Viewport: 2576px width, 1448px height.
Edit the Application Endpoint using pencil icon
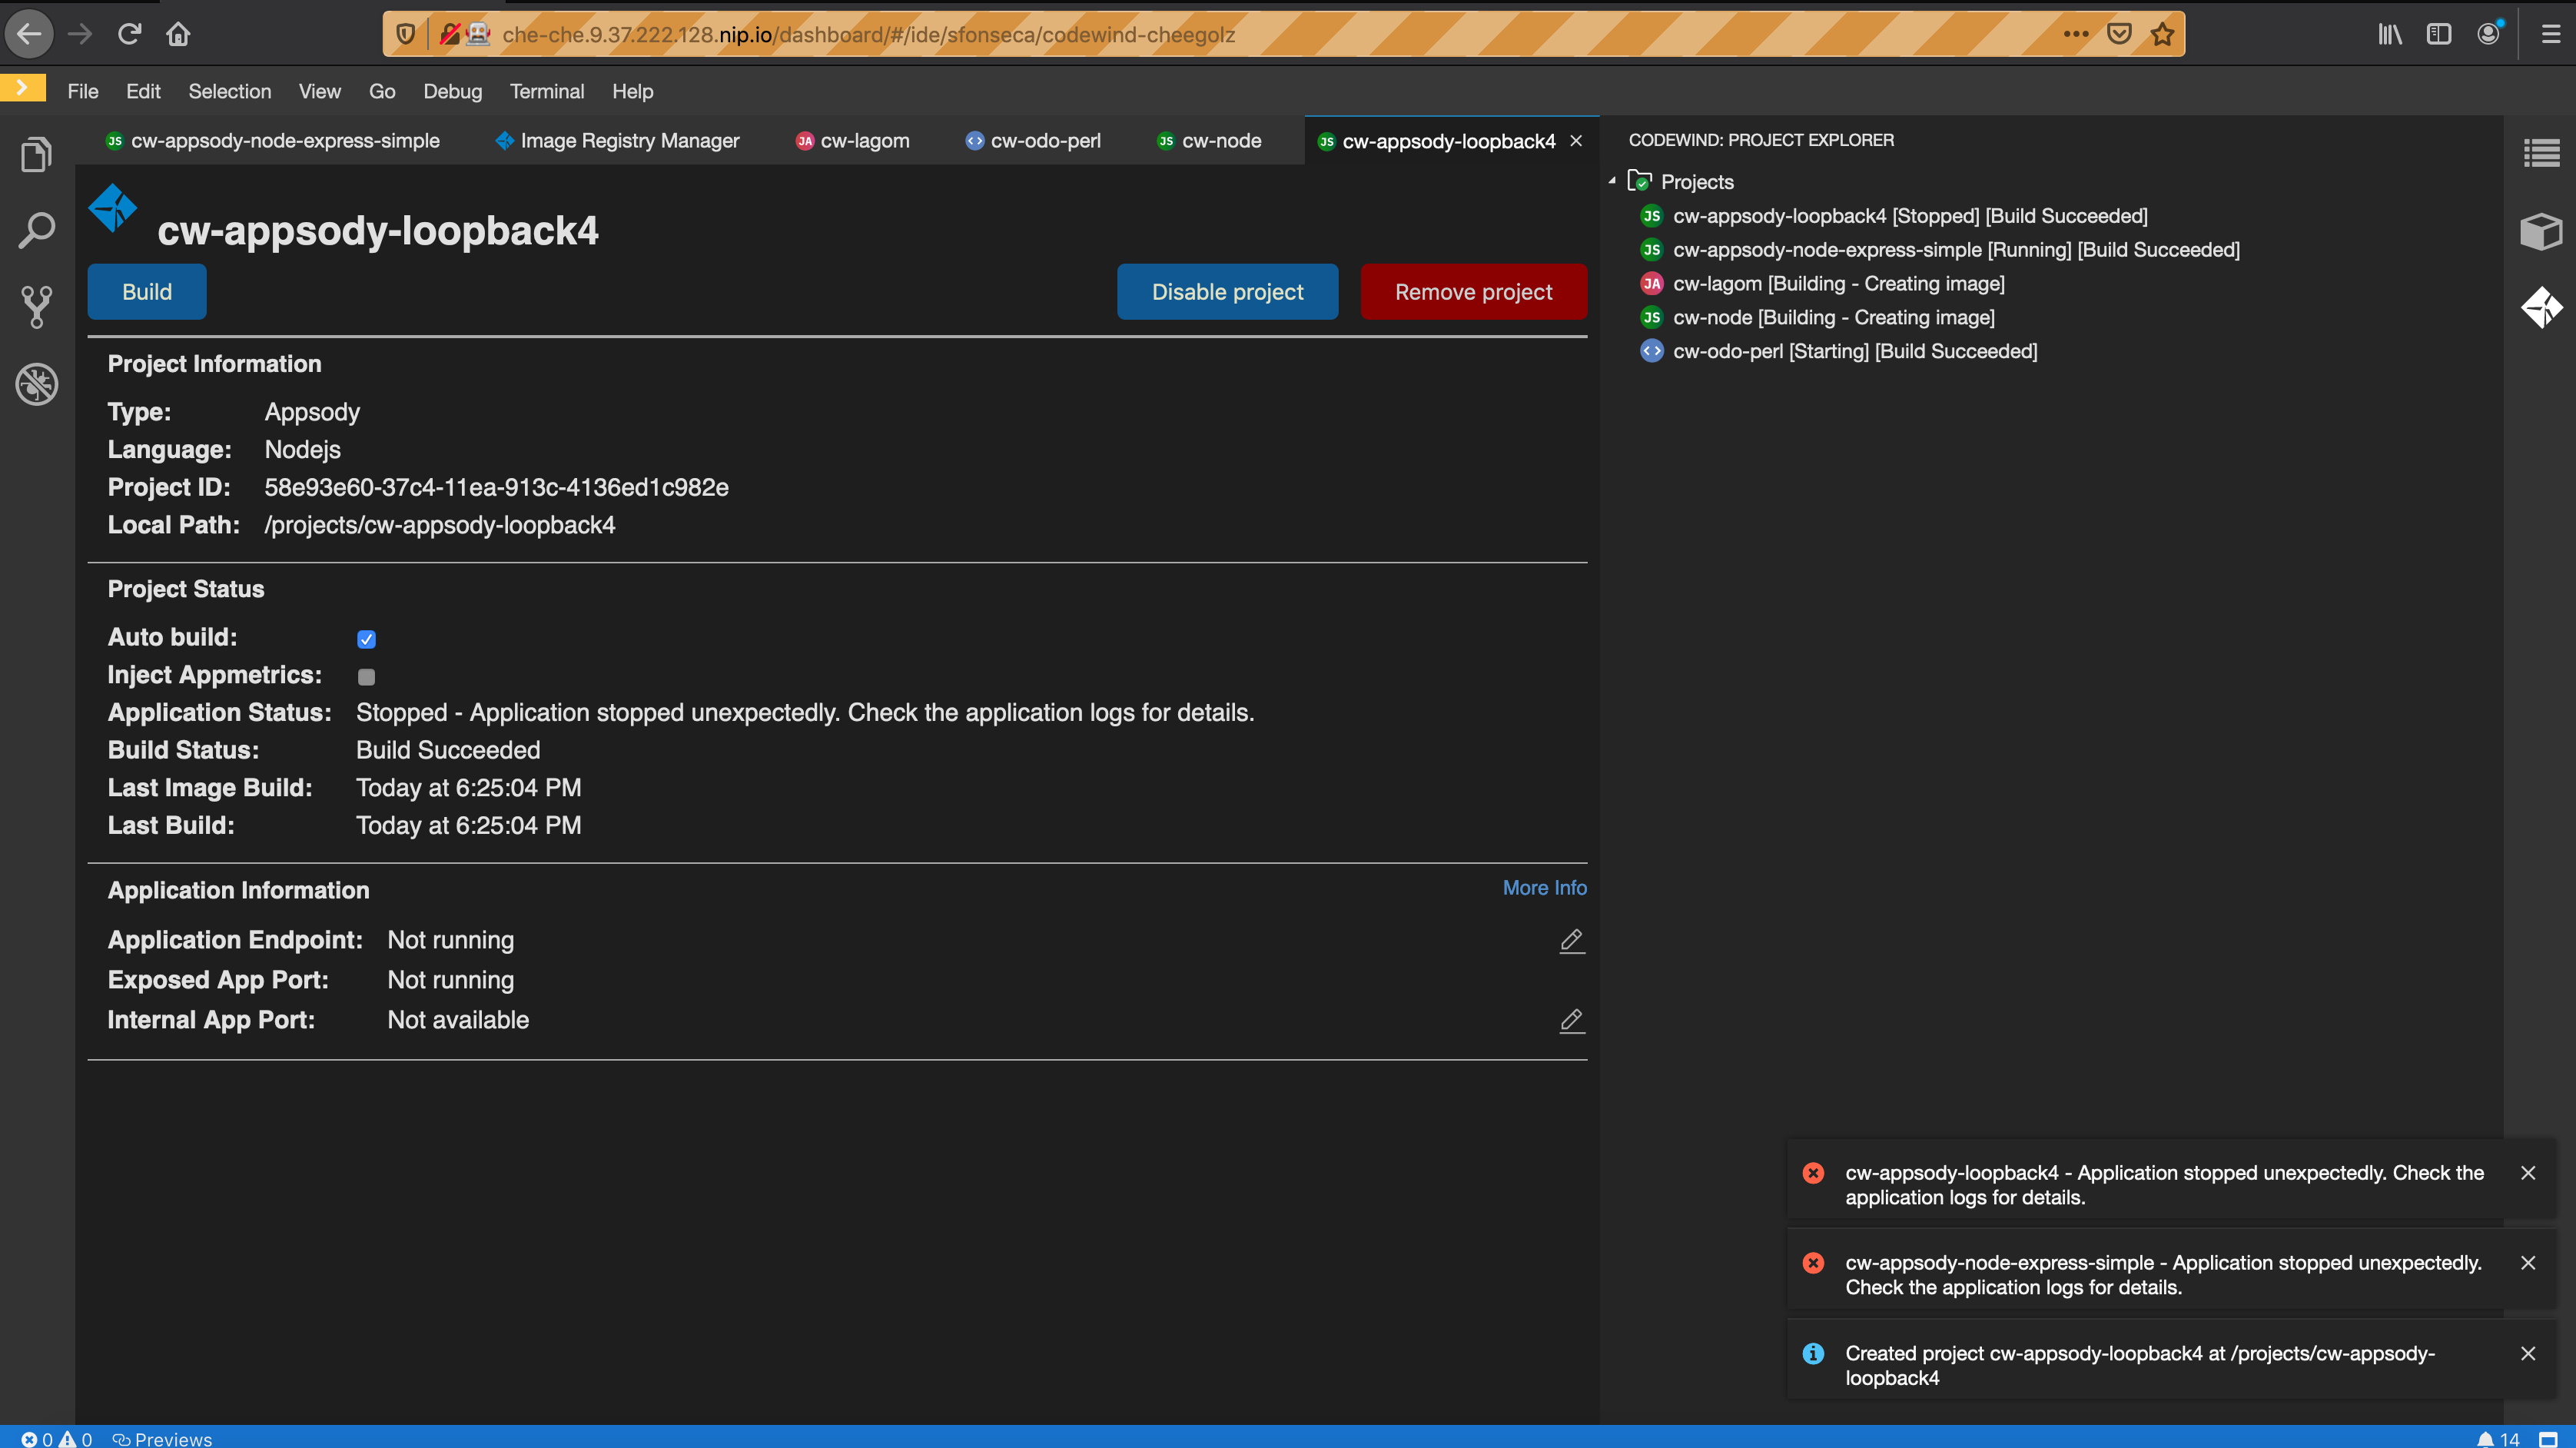pos(1571,941)
